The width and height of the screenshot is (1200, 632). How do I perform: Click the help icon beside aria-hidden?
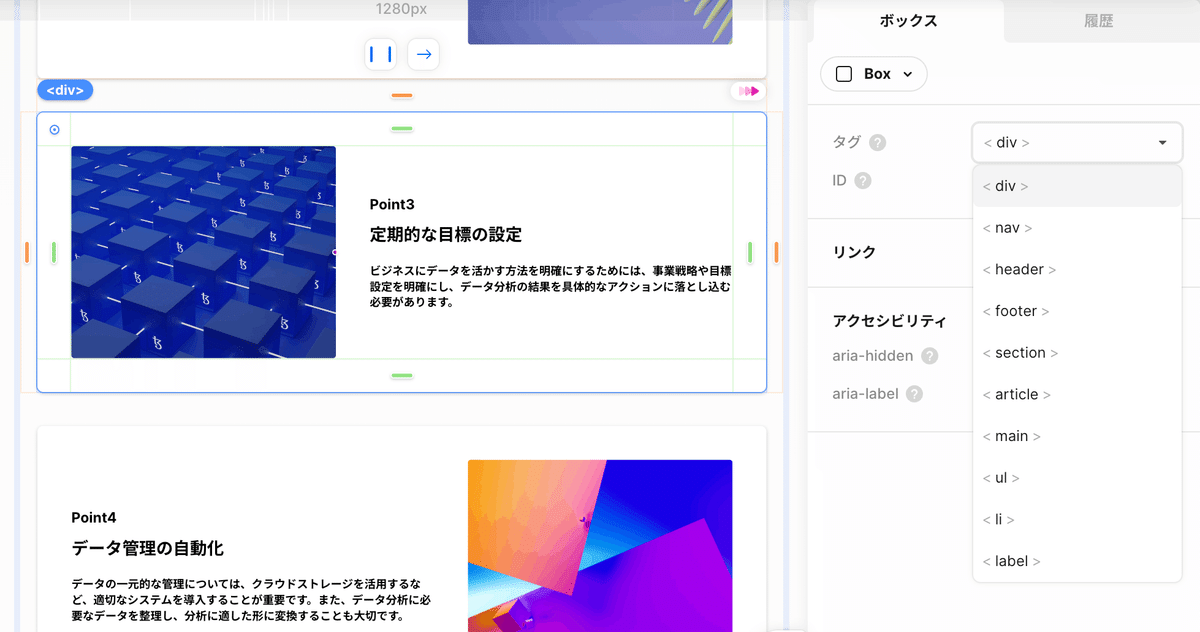tap(930, 356)
